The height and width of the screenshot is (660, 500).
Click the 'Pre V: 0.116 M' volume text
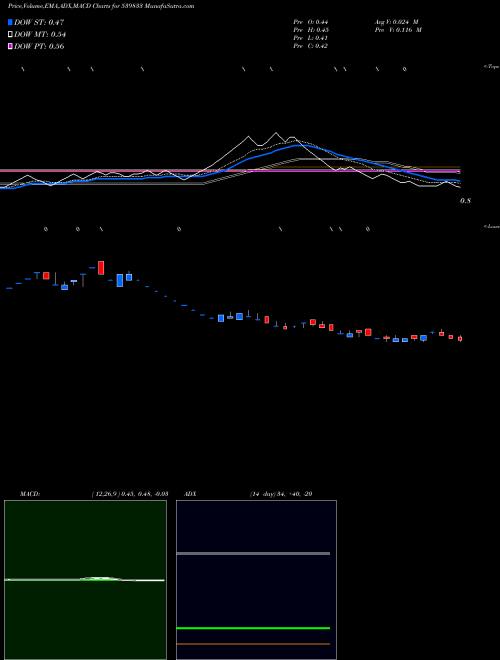pyautogui.click(x=398, y=30)
